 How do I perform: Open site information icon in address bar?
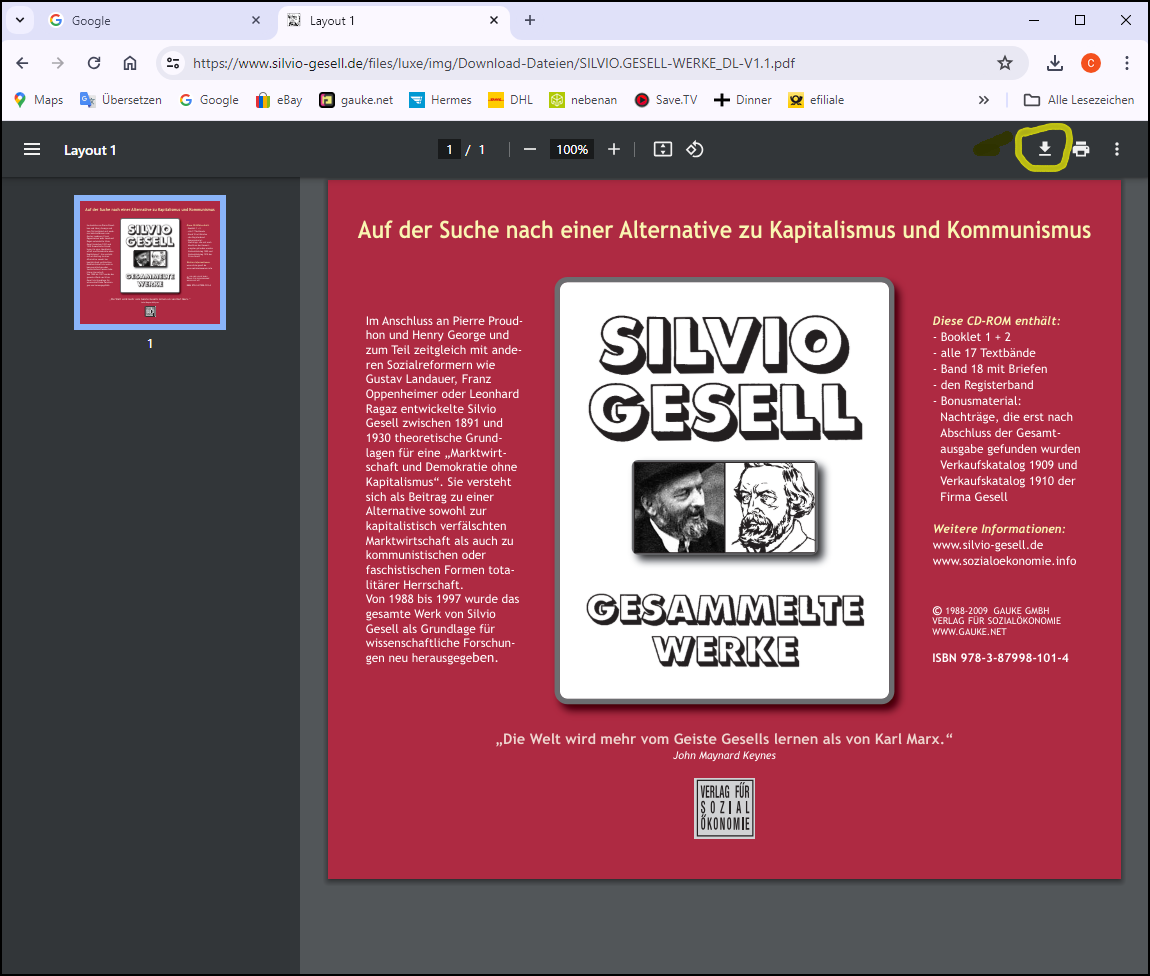173,63
